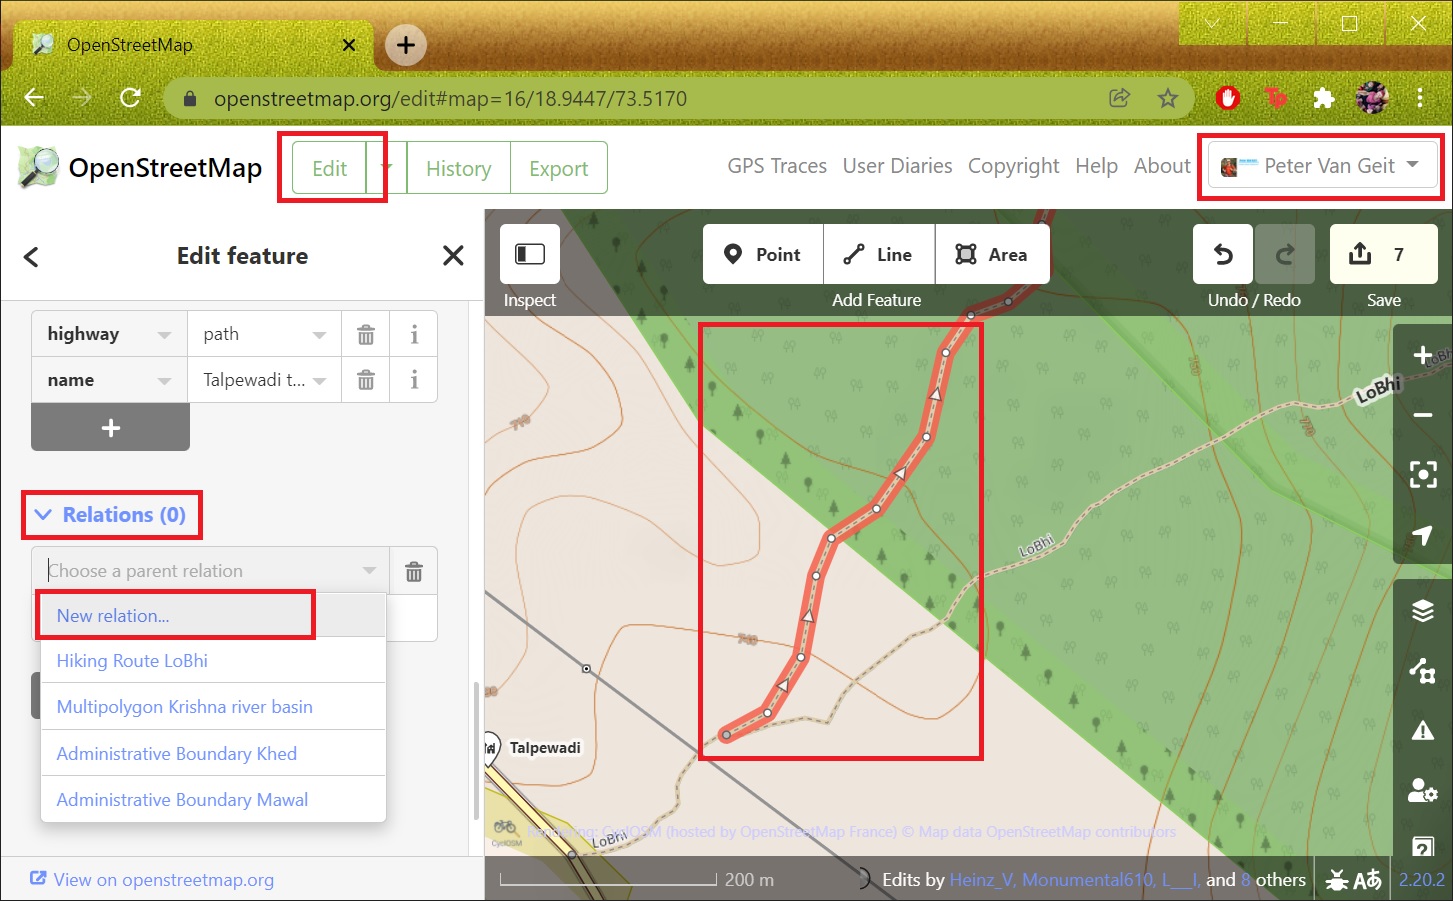Show info for the name tag
1453x901 pixels.
(414, 380)
